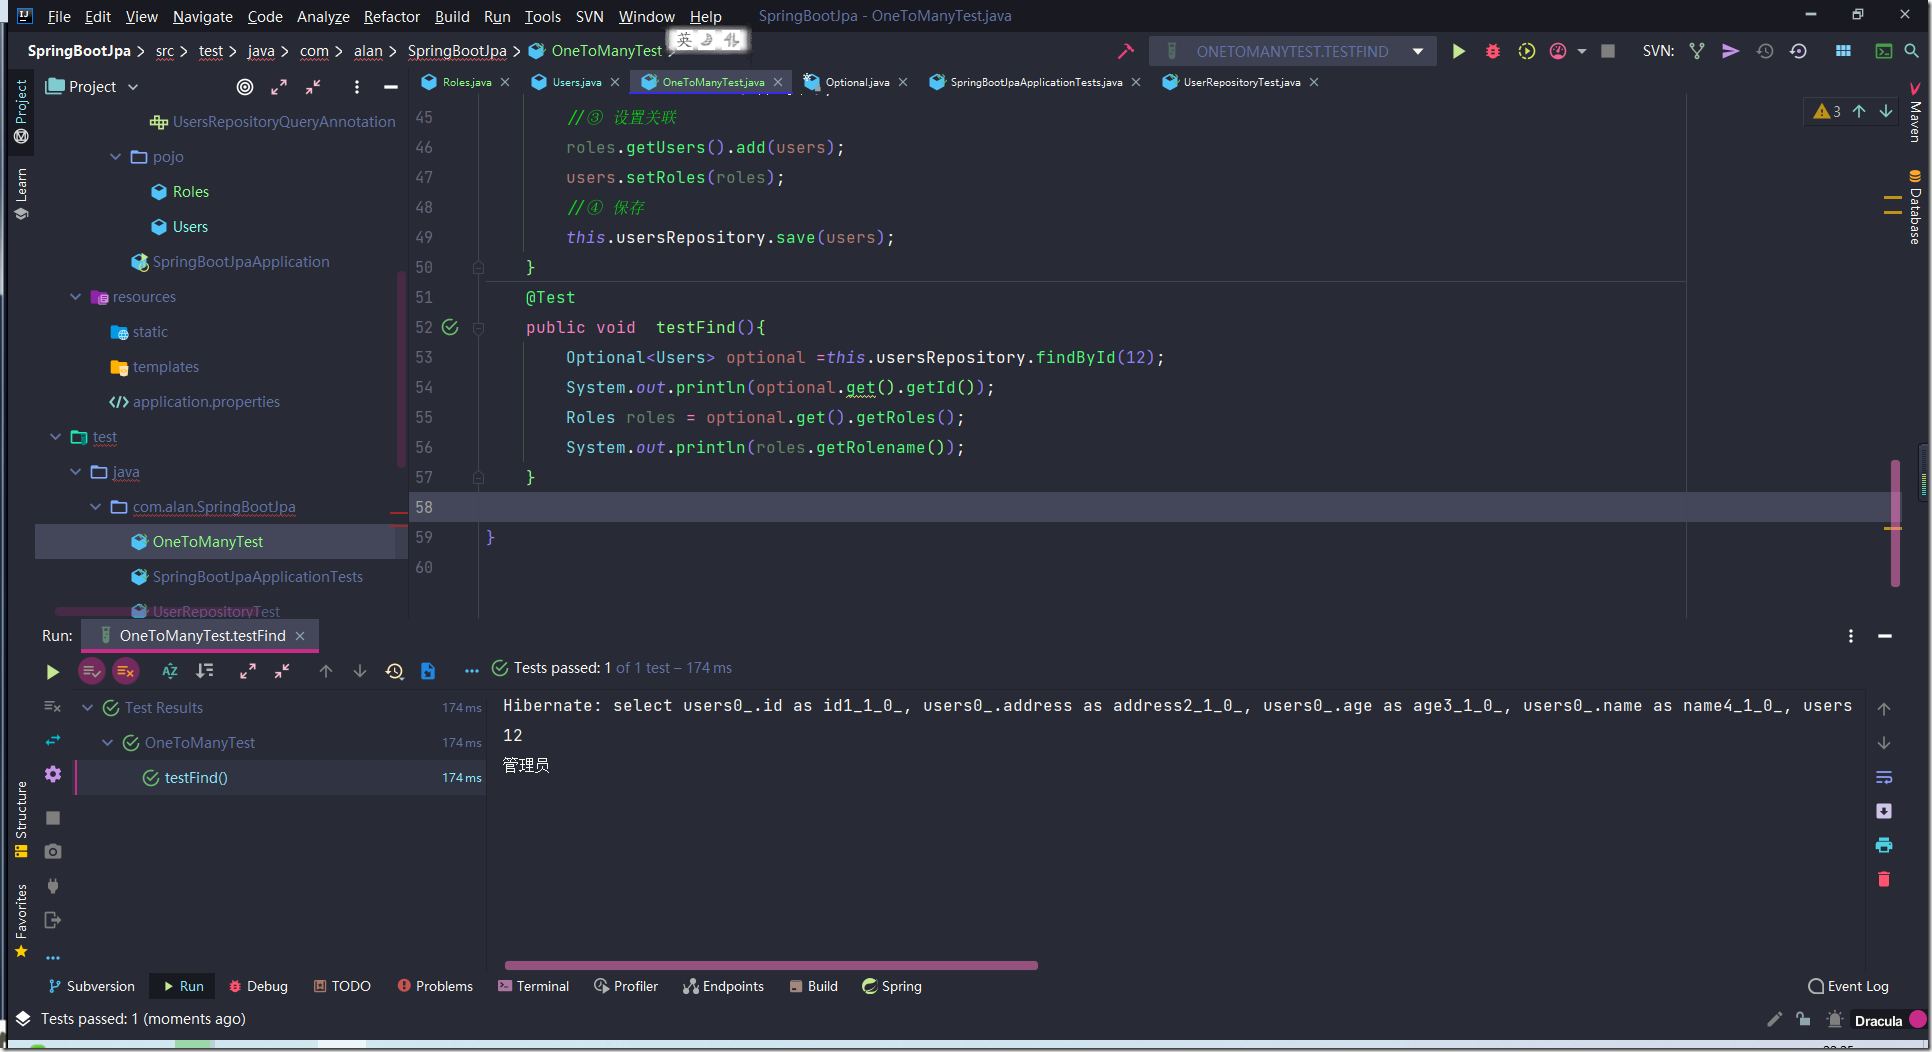The height and width of the screenshot is (1052, 1932).
Task: Export test results icon
Action: tap(428, 671)
